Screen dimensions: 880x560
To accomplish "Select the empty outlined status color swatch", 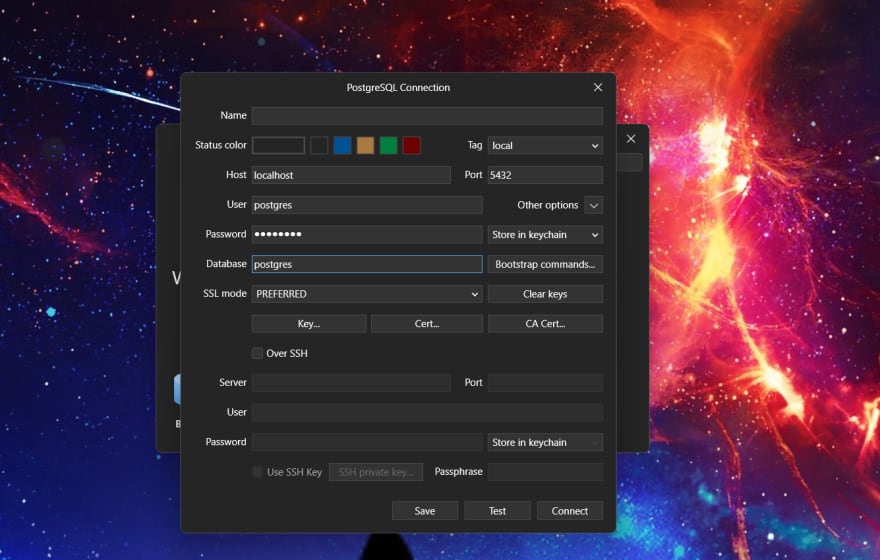I will click(278, 145).
